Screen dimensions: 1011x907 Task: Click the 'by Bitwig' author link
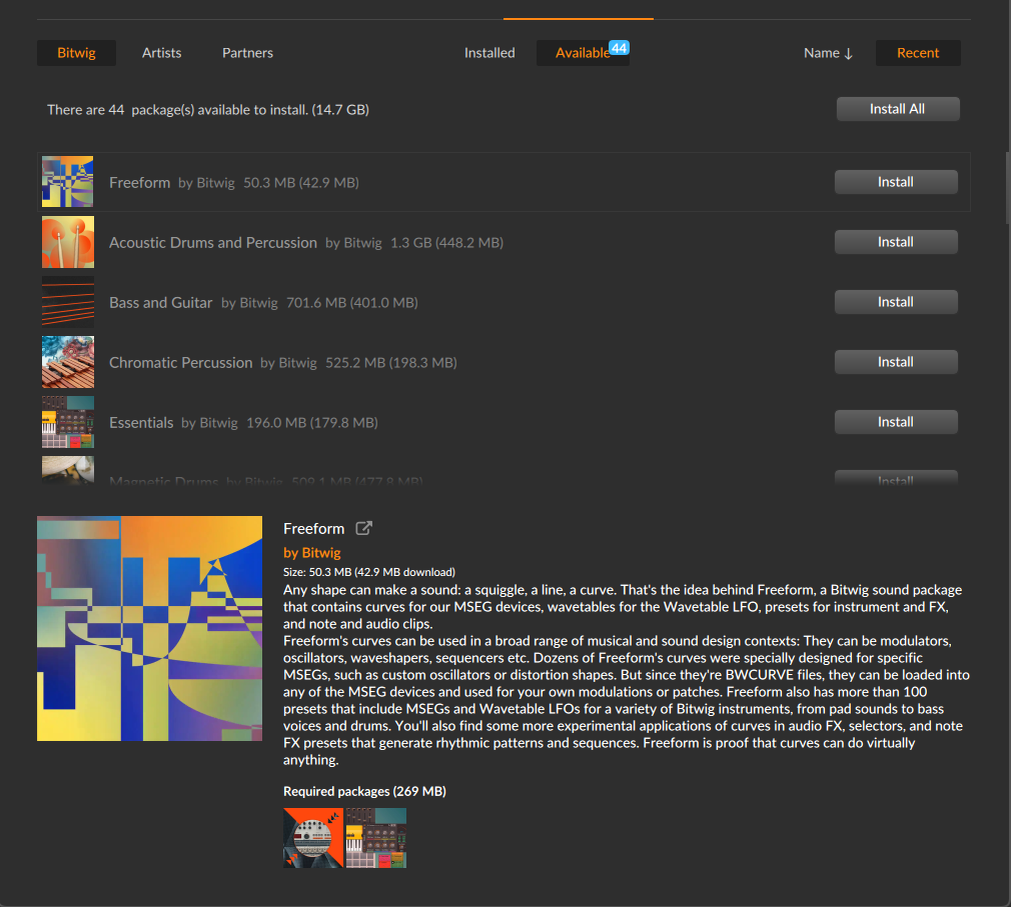[312, 552]
